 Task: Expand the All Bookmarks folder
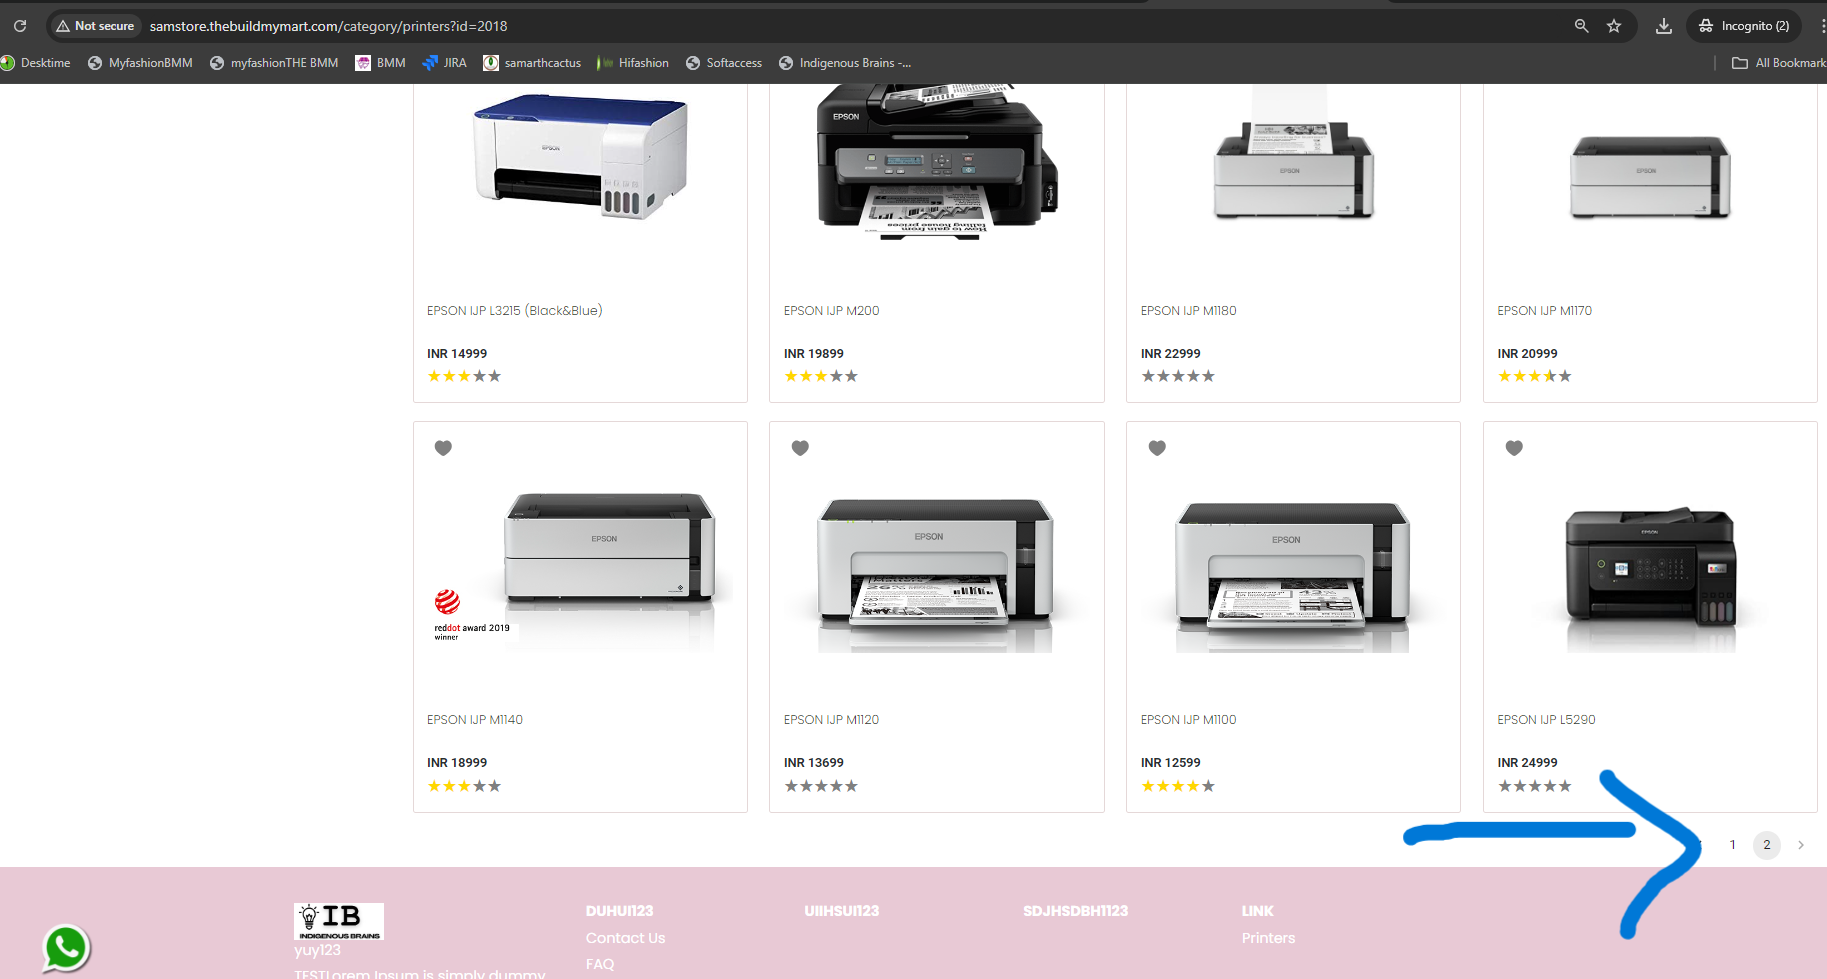coord(1779,63)
